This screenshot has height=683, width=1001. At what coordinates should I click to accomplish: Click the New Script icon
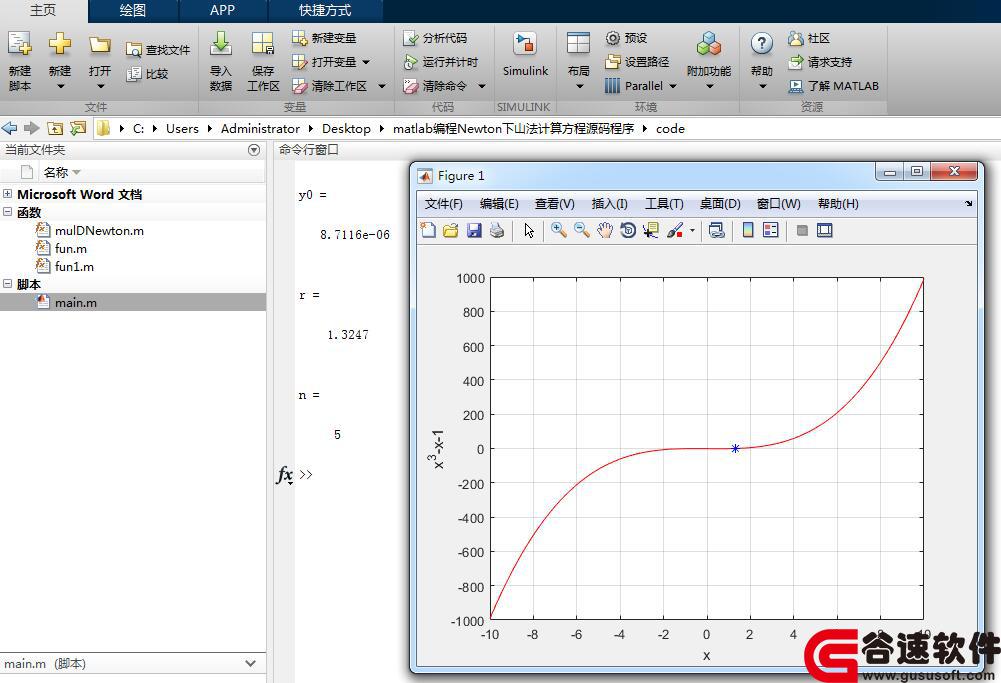[x=20, y=43]
